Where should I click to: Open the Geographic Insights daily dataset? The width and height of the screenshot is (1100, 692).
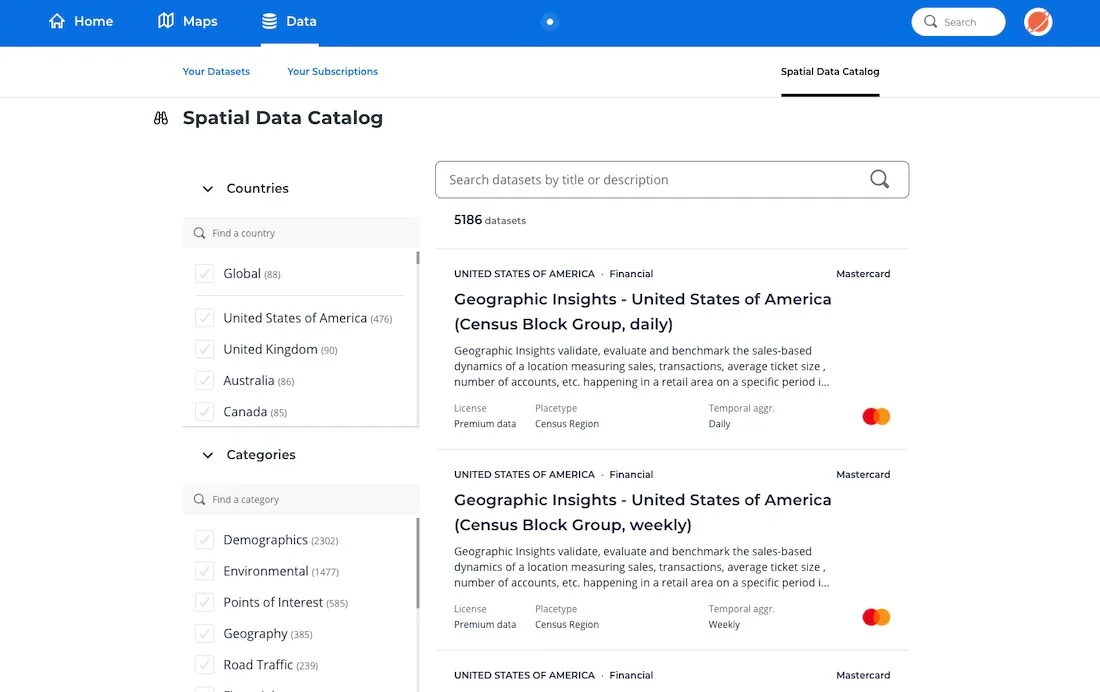642,311
